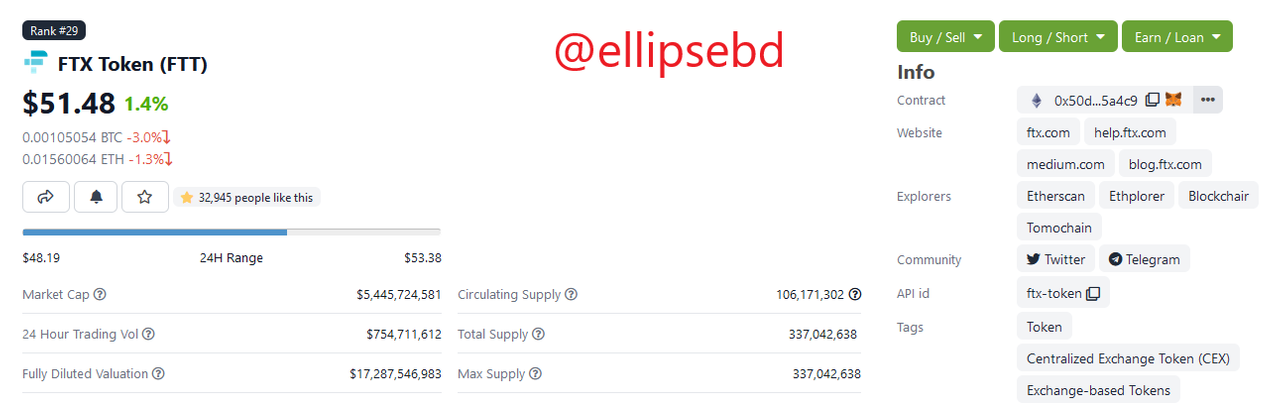Toggle the star favorite button

pos(145,197)
